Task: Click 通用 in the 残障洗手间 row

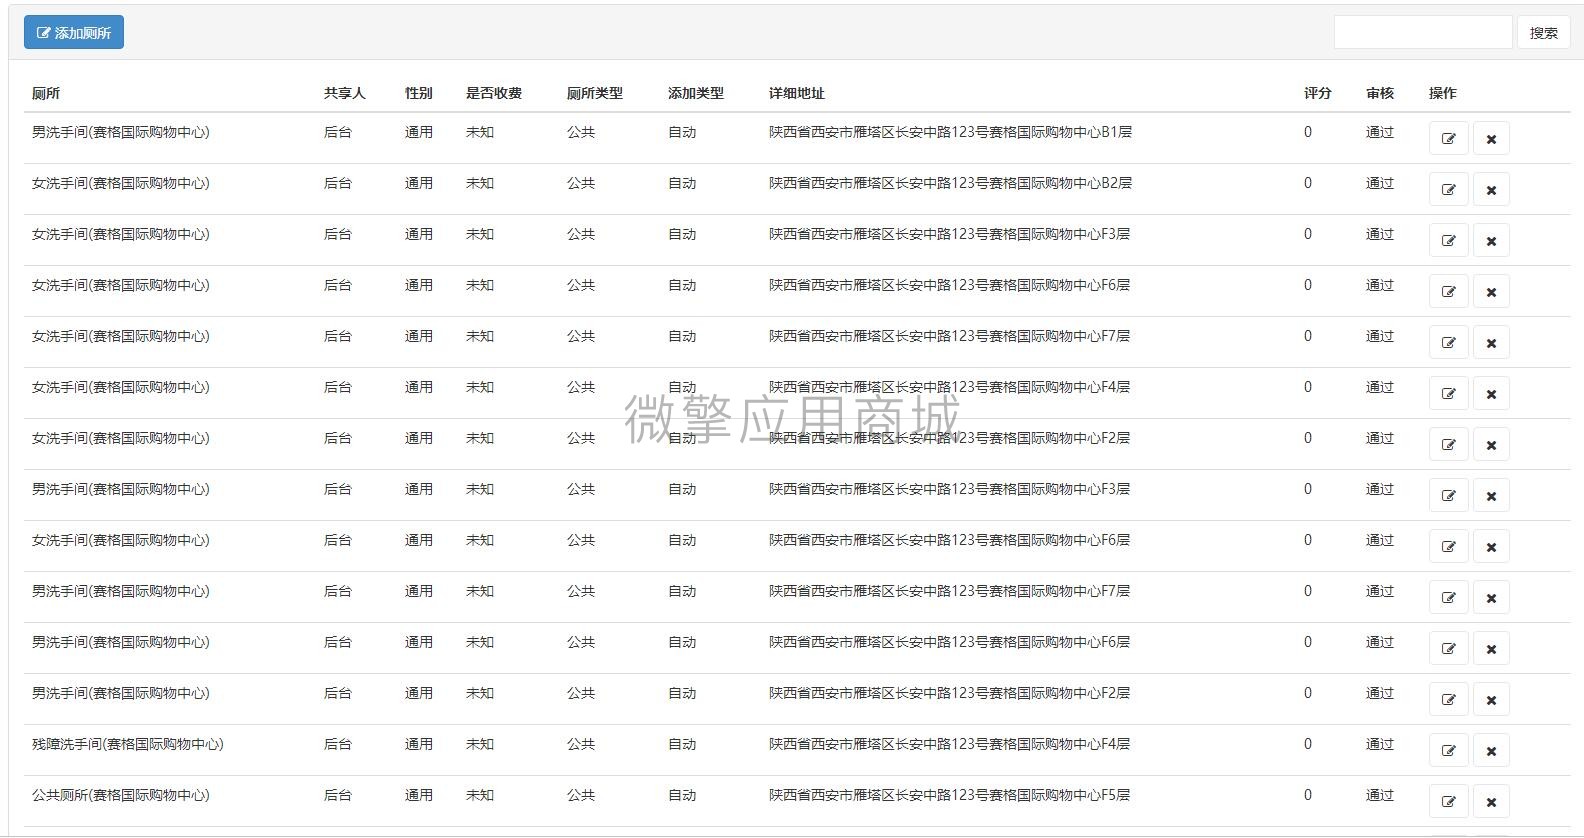Action: (x=419, y=744)
